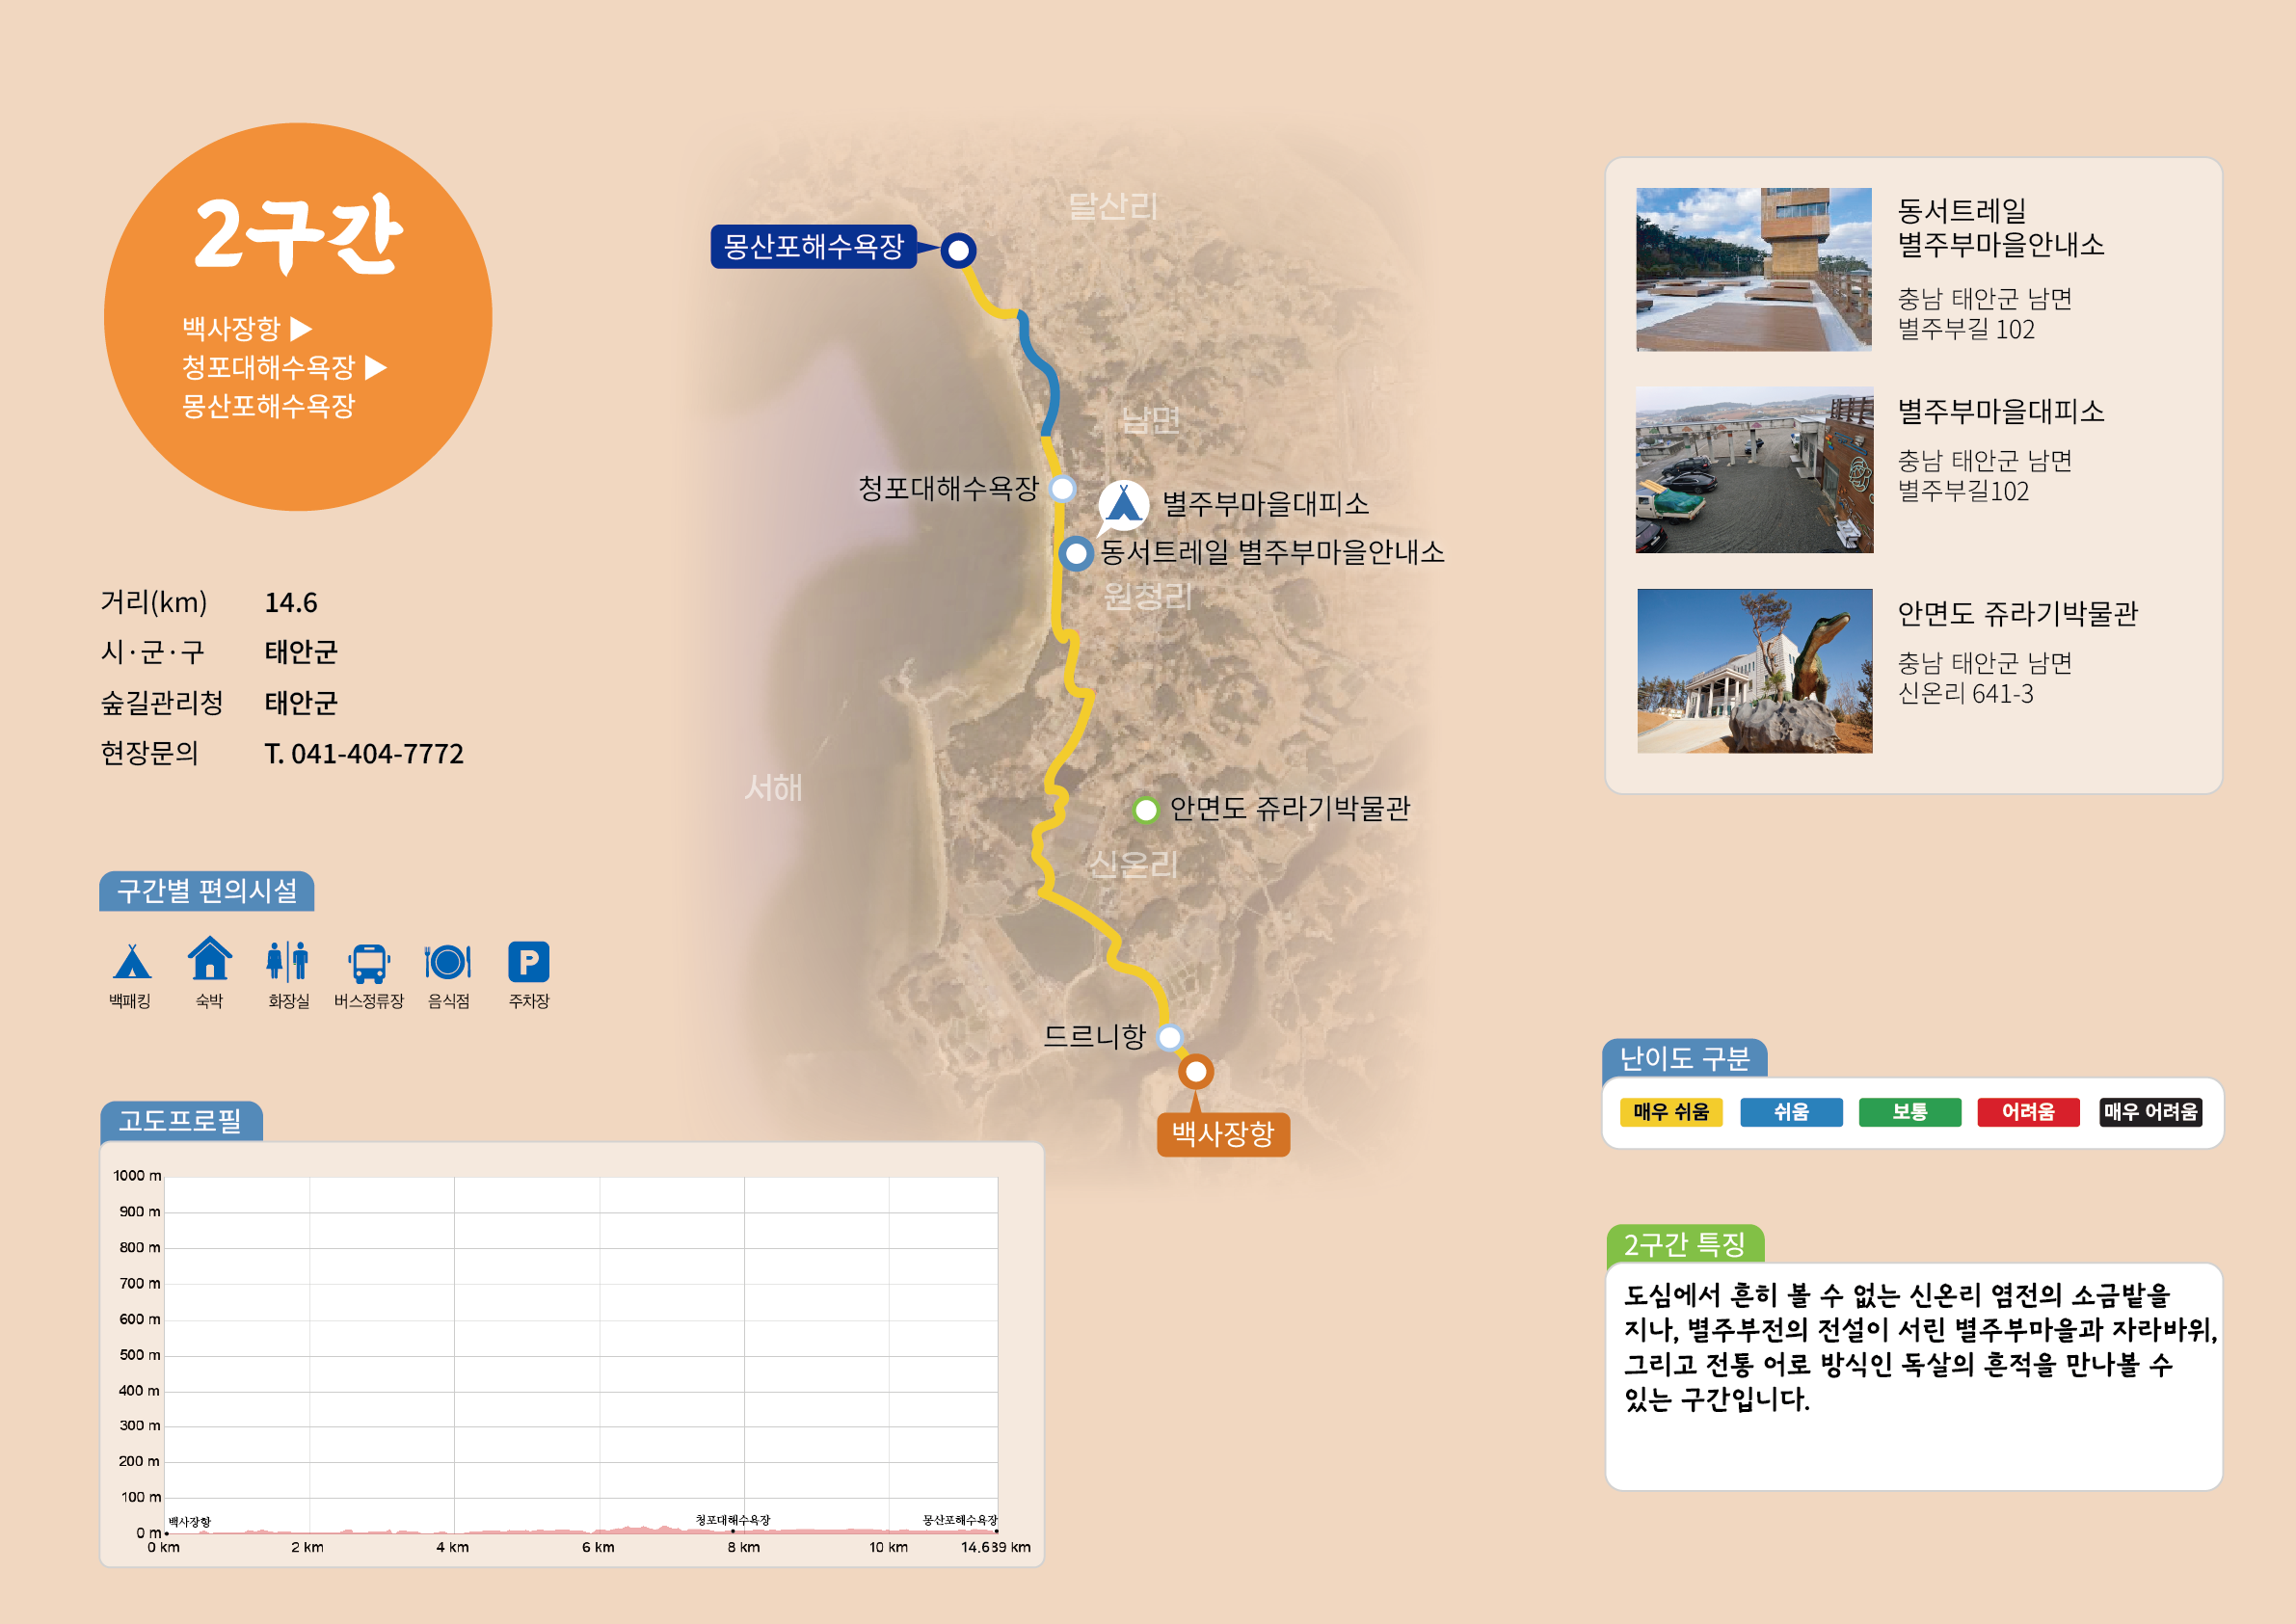Image resolution: width=2296 pixels, height=1624 pixels.
Task: Click the orange 백사장항 map label
Action: pyautogui.click(x=1223, y=1134)
